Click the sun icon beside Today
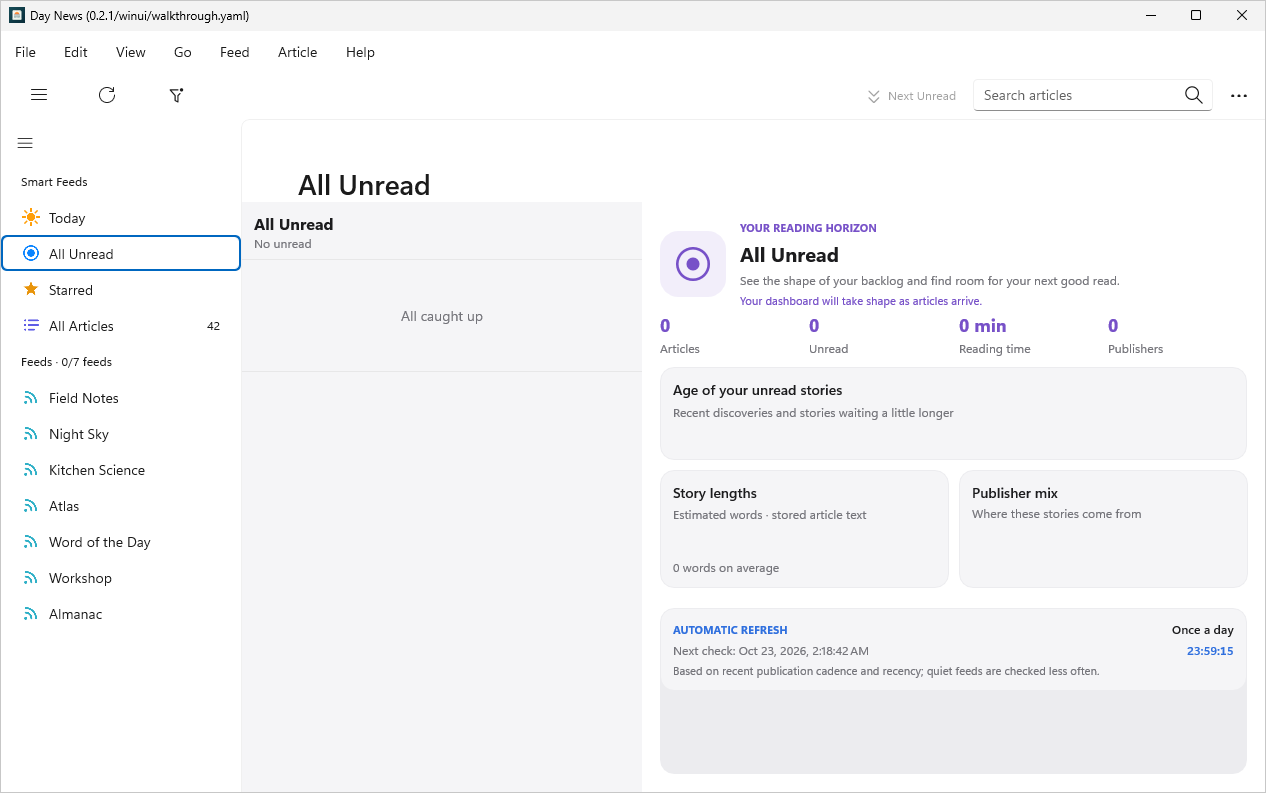1266x793 pixels. [x=31, y=217]
